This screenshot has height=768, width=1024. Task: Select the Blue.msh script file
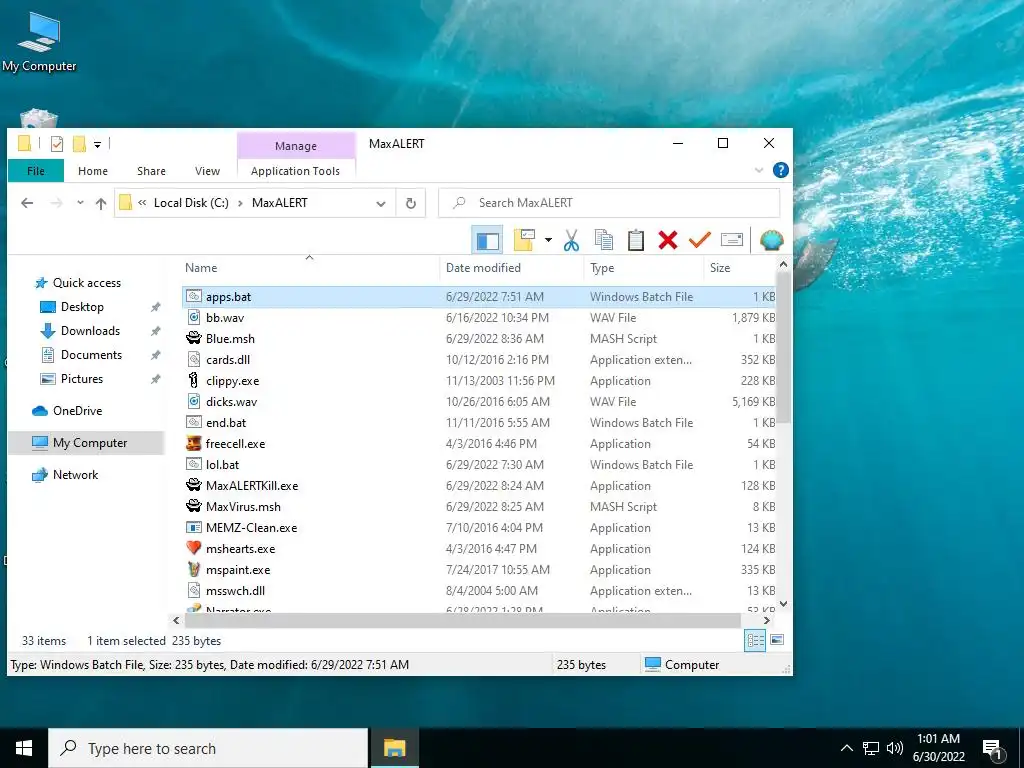click(478, 339)
